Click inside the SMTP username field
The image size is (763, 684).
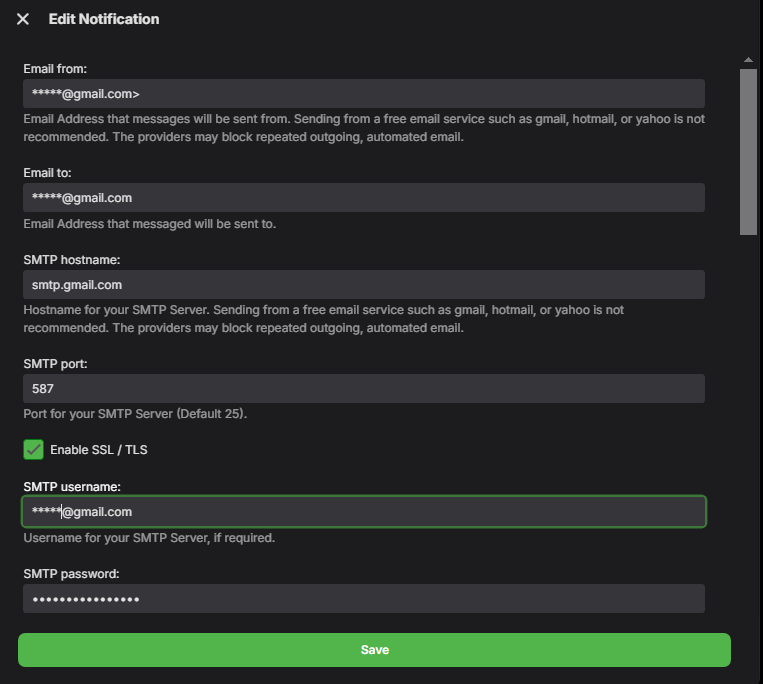[364, 511]
